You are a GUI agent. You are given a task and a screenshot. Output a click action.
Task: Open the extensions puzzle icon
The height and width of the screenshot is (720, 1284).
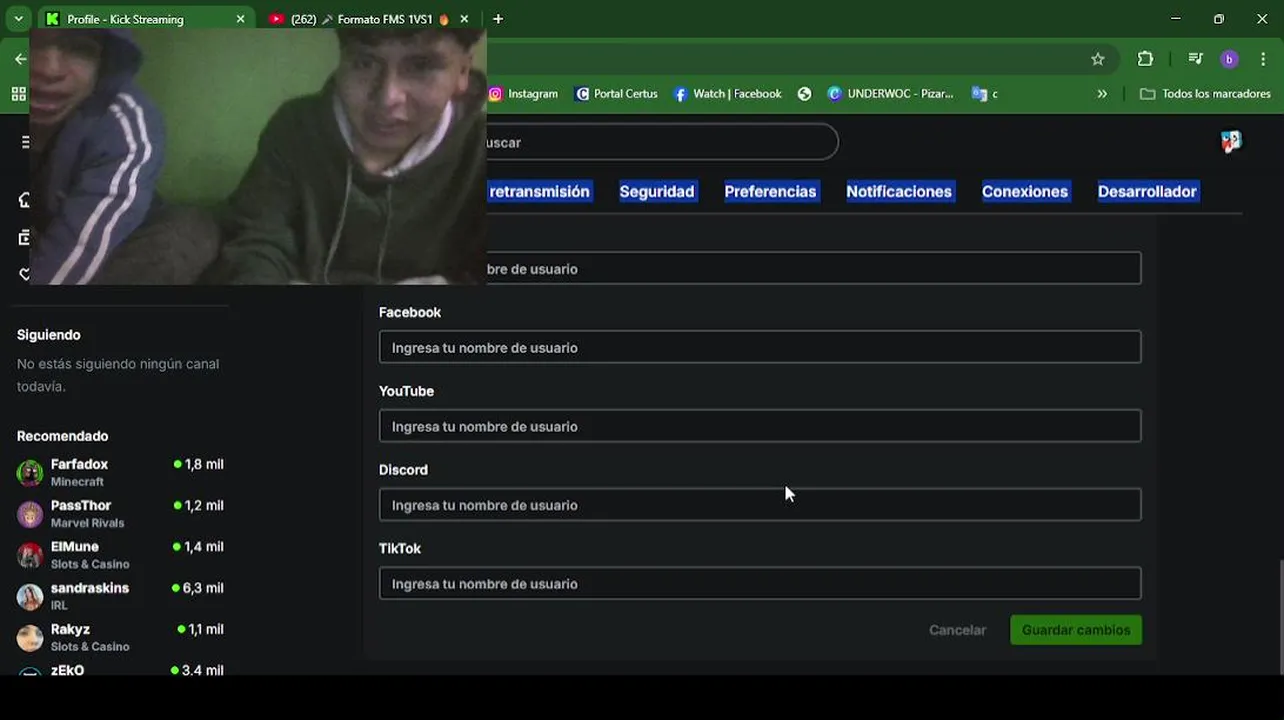1145,59
